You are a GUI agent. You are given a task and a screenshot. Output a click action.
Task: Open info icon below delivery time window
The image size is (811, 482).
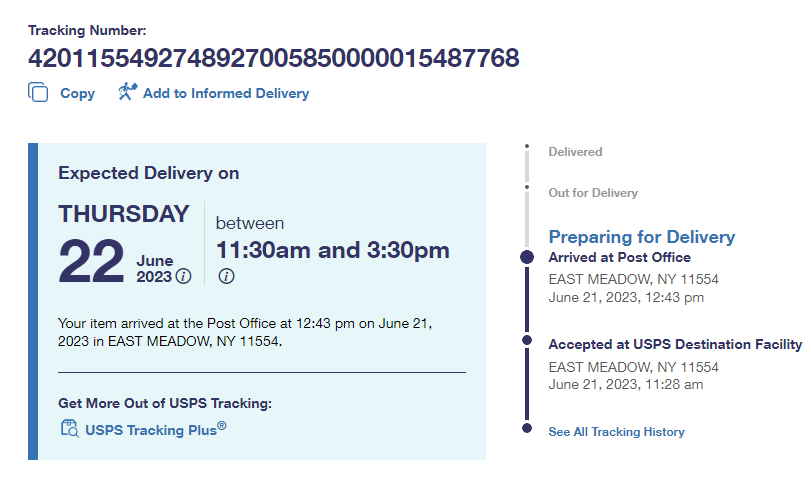tap(226, 276)
